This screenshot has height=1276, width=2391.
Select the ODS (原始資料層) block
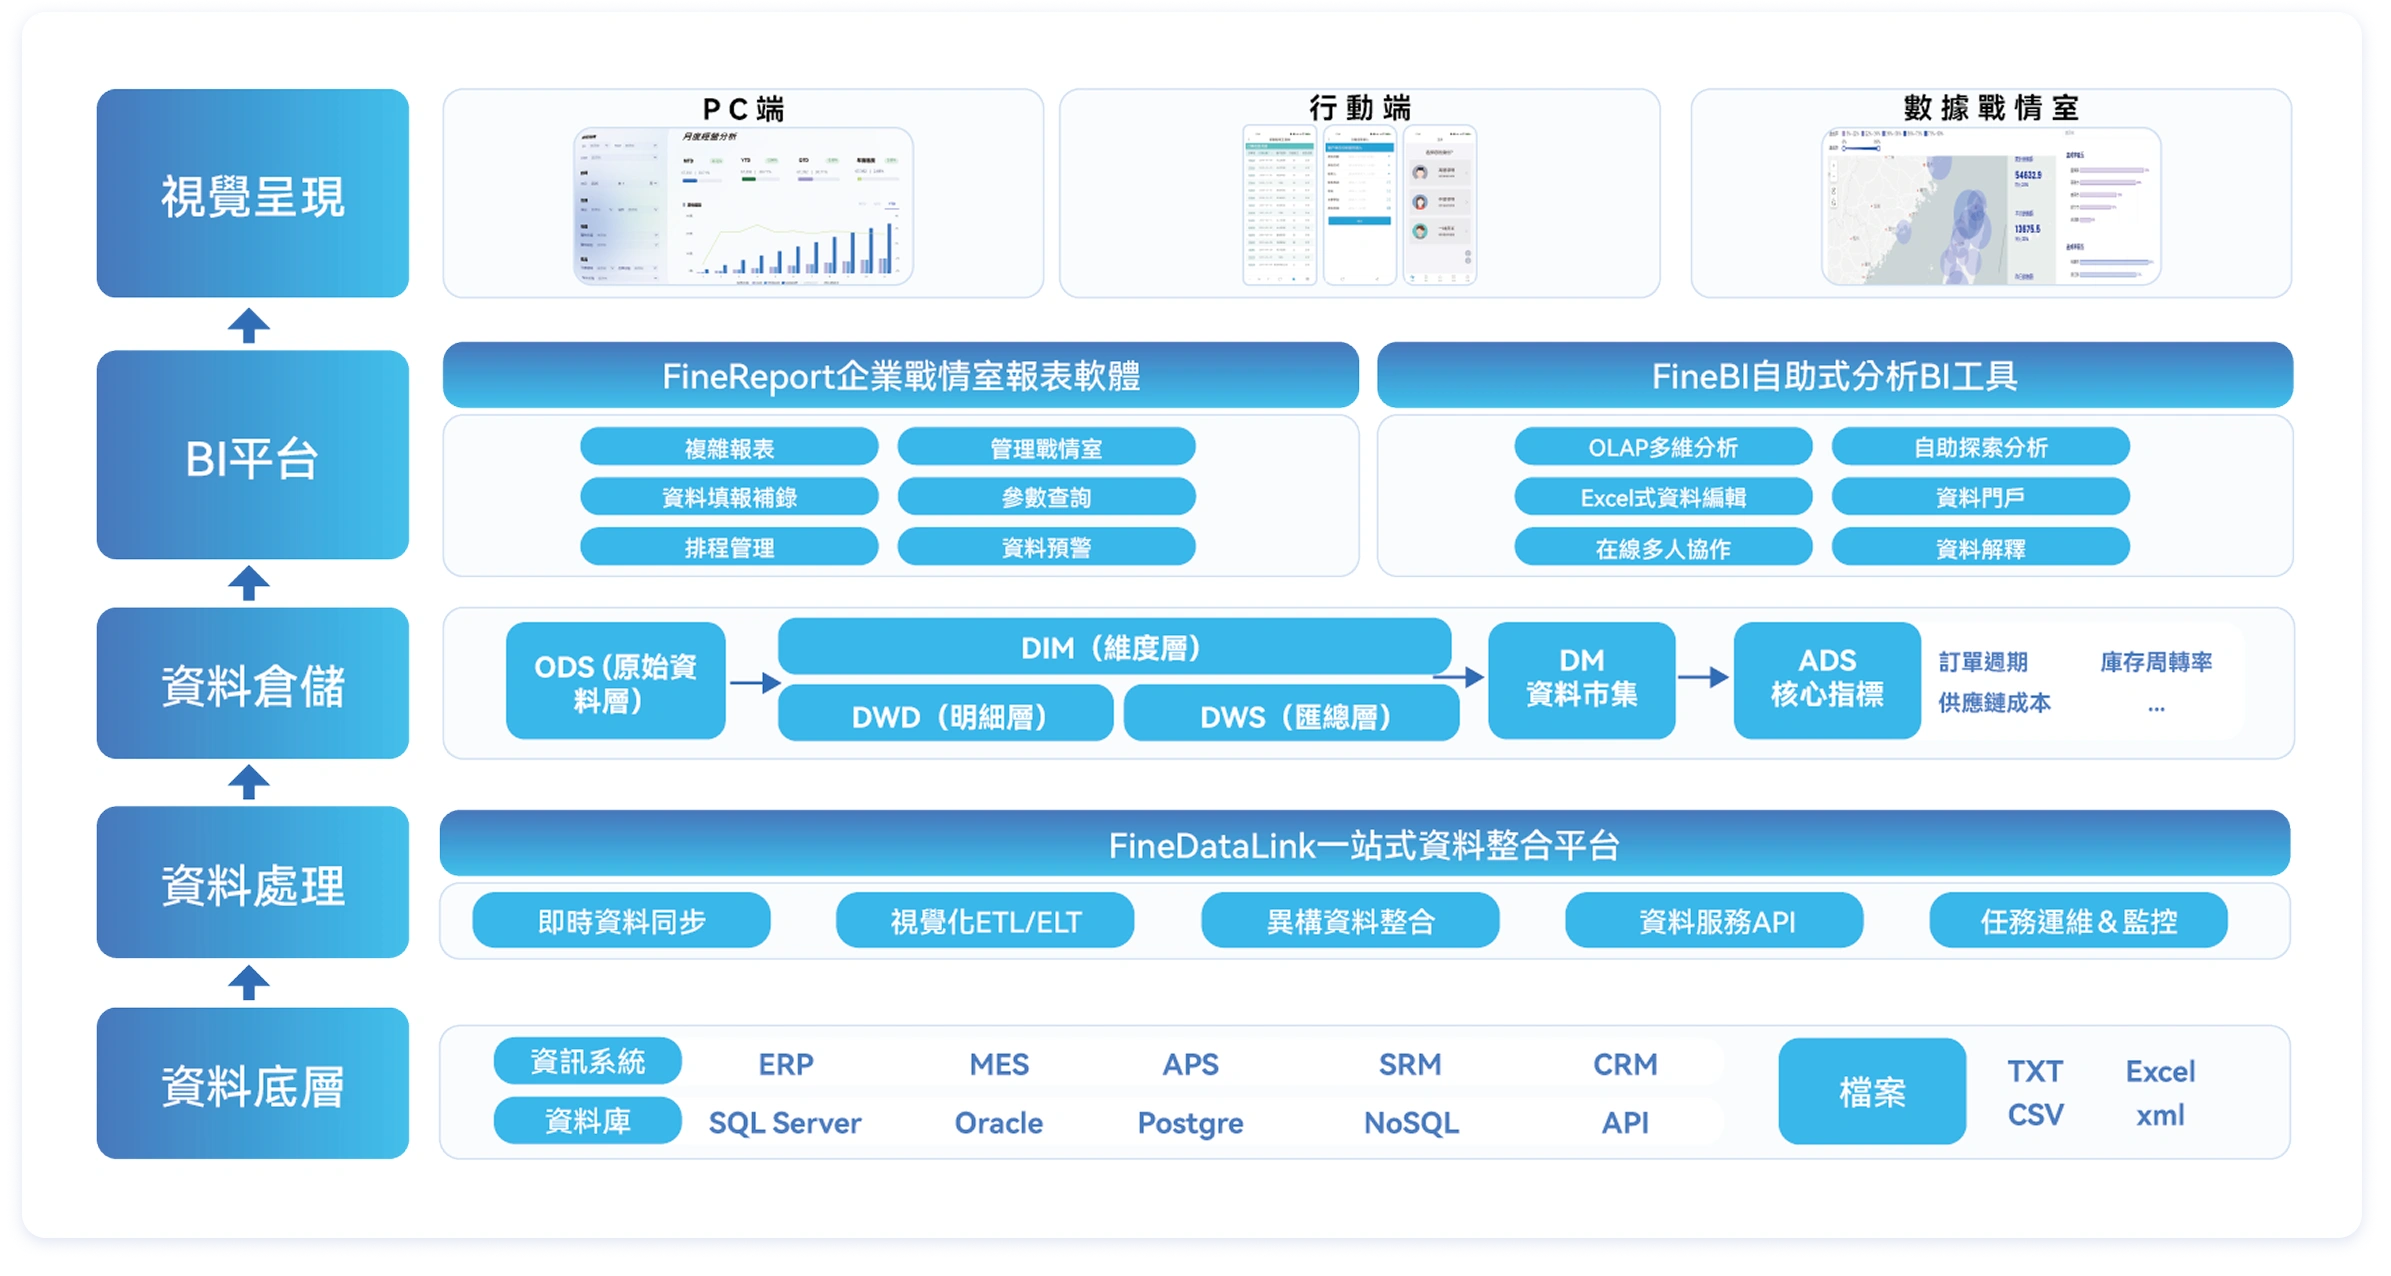615,681
